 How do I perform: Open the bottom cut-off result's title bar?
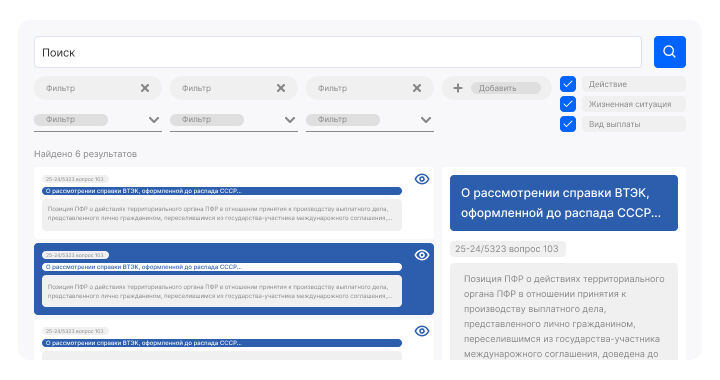(222, 343)
